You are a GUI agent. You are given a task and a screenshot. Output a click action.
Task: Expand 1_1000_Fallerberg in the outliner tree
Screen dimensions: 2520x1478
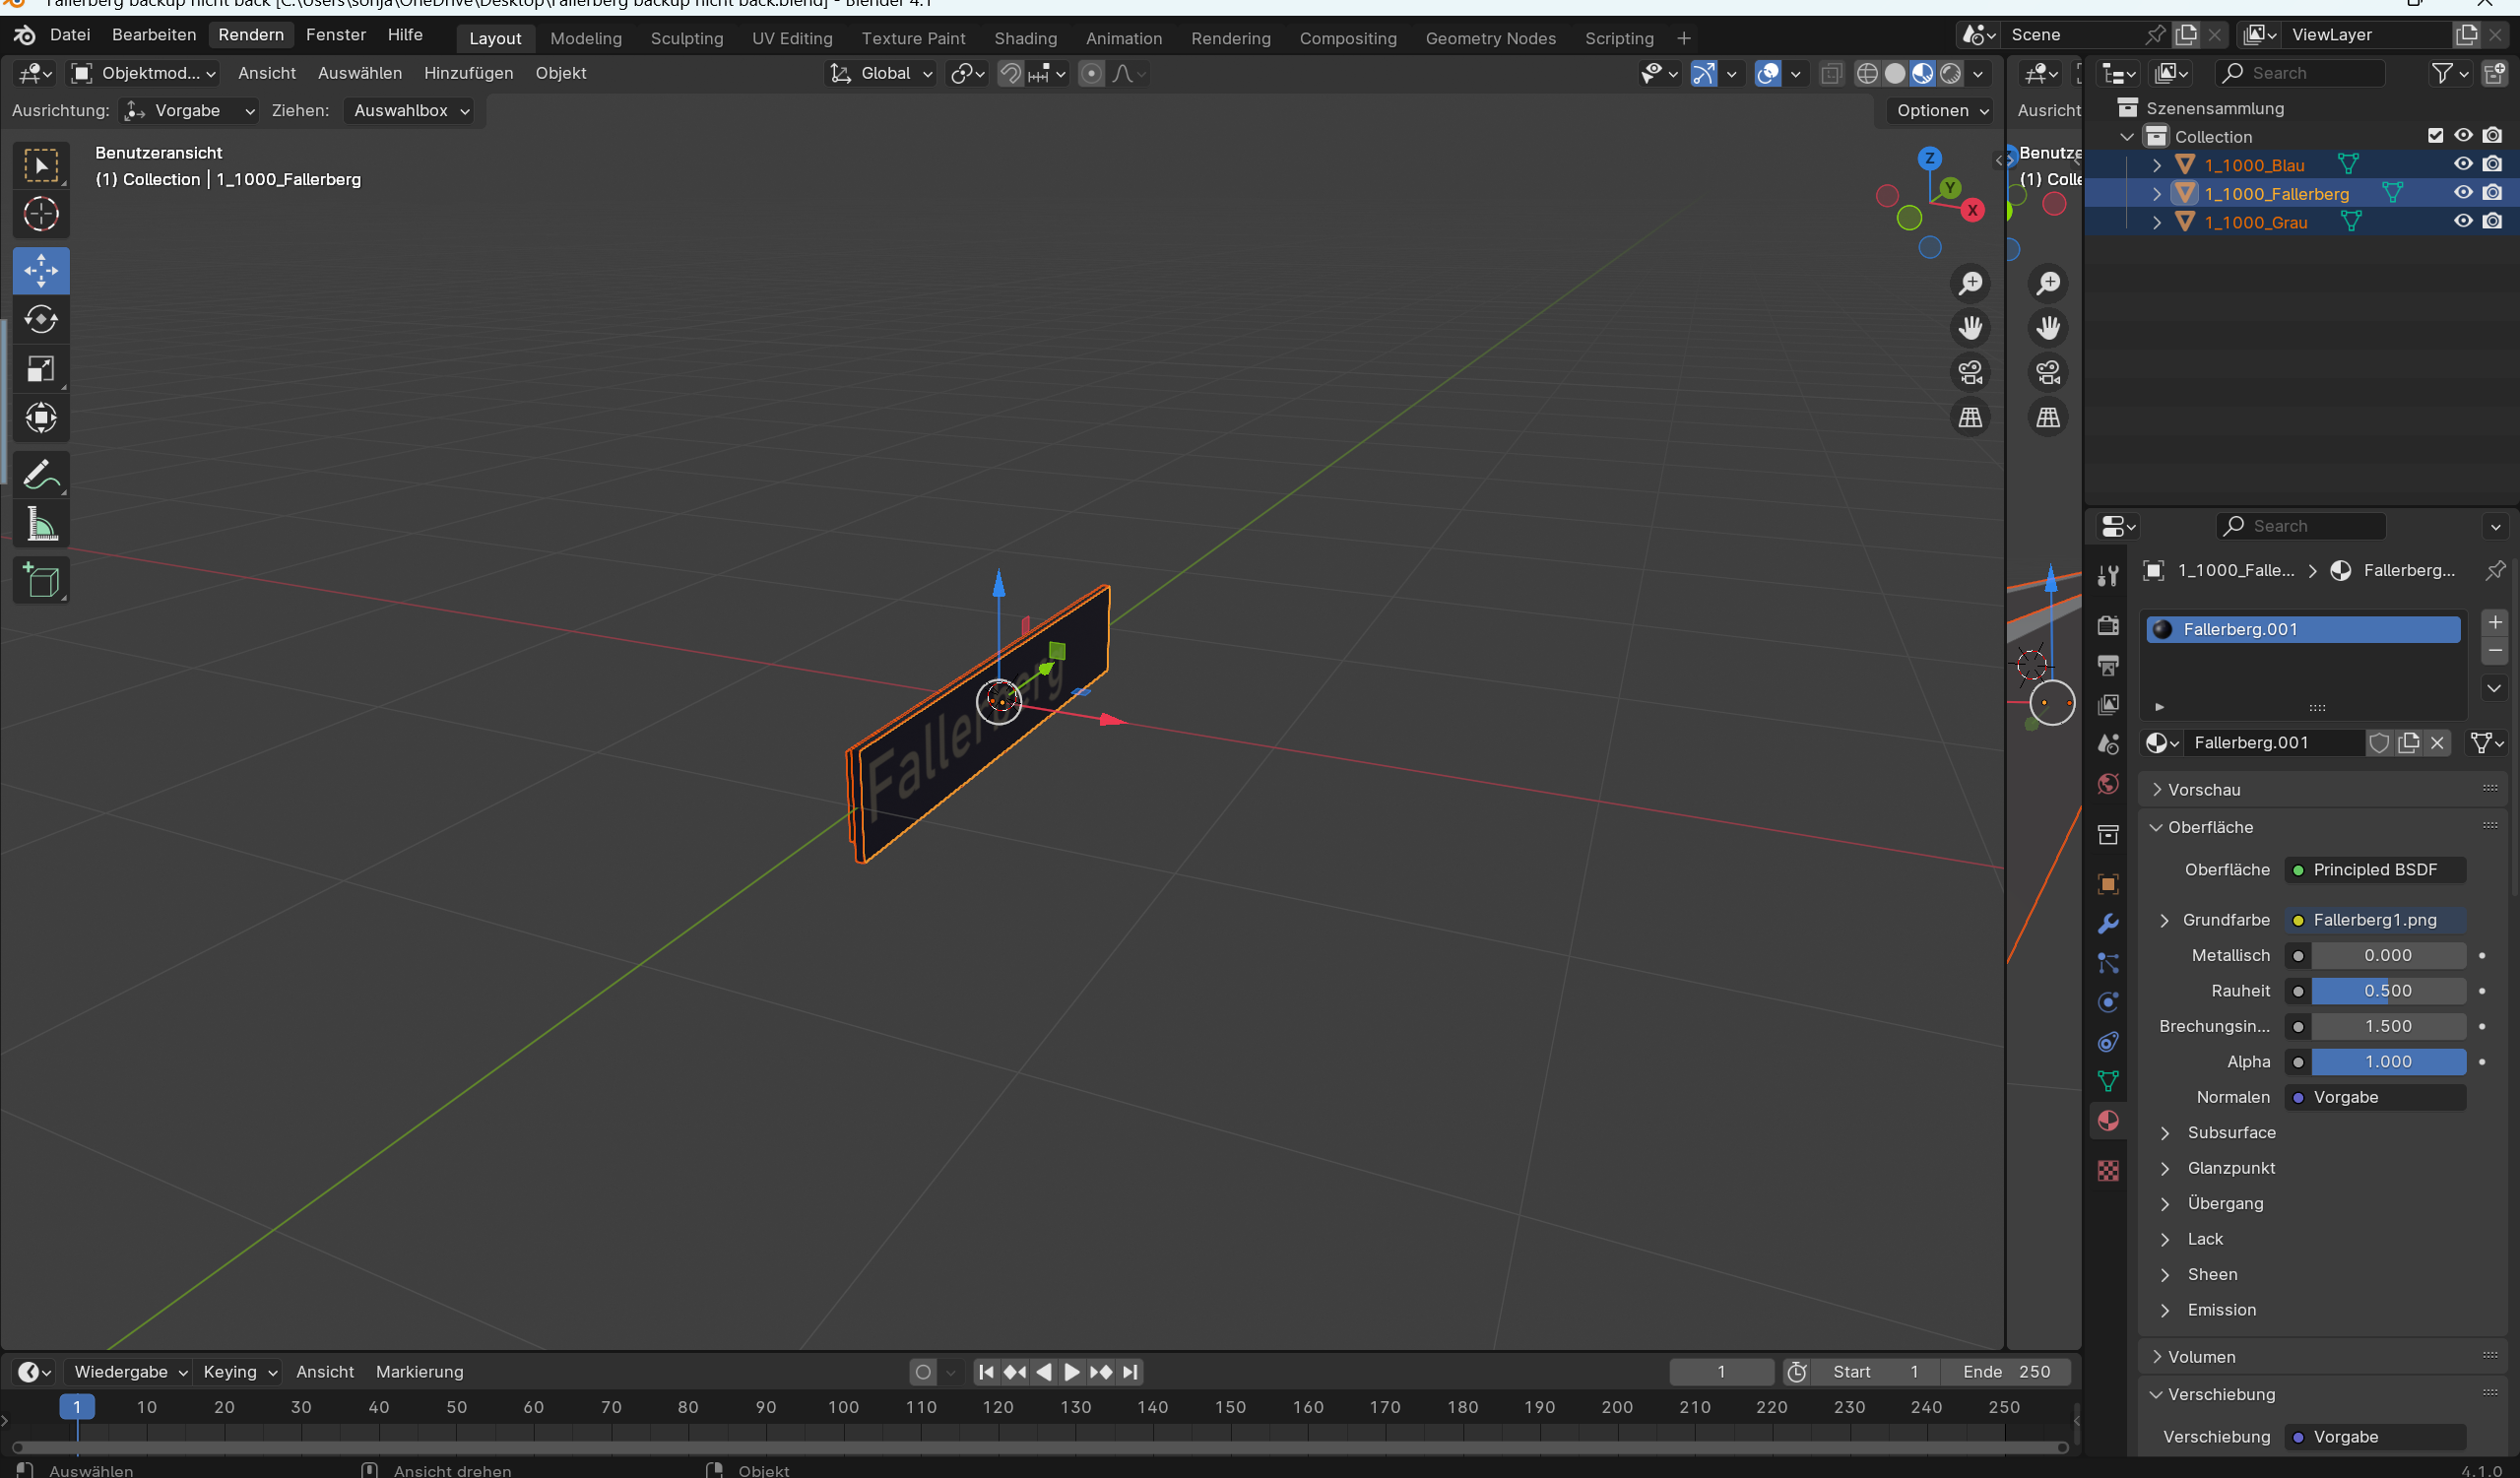(2157, 193)
